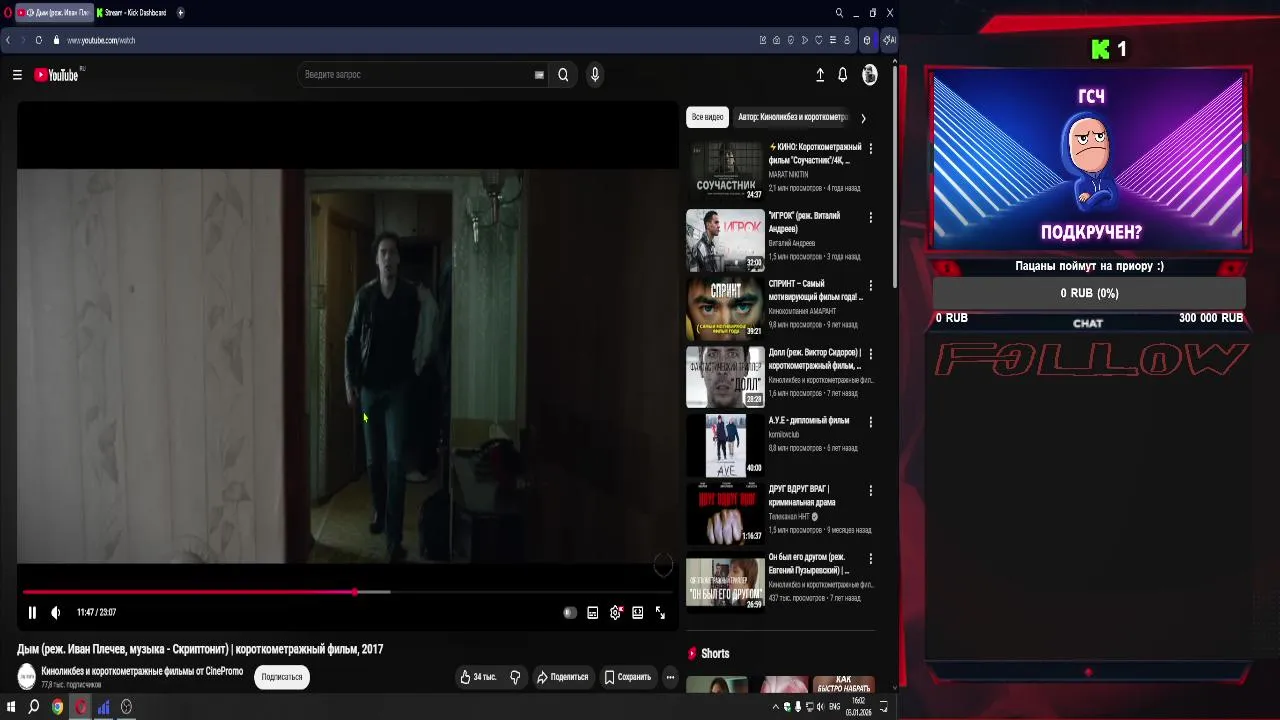Switch to Stream - Kick Dashboard tab
Image resolution: width=1280 pixels, height=720 pixels.
[132, 13]
